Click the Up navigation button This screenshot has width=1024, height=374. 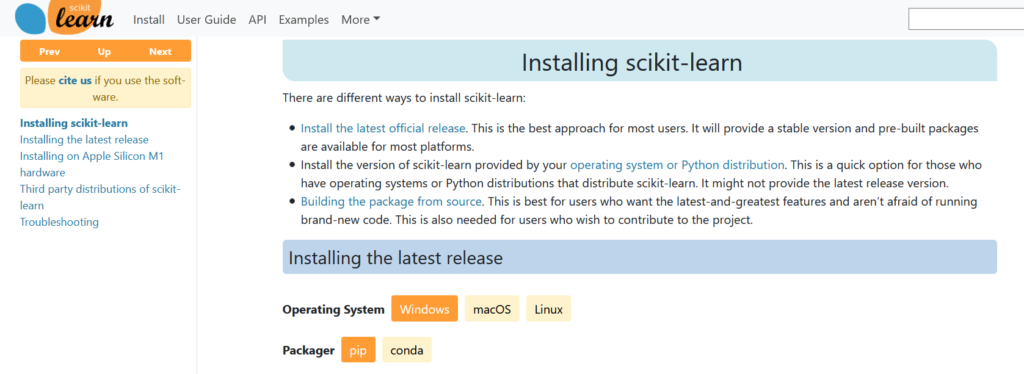click(104, 52)
